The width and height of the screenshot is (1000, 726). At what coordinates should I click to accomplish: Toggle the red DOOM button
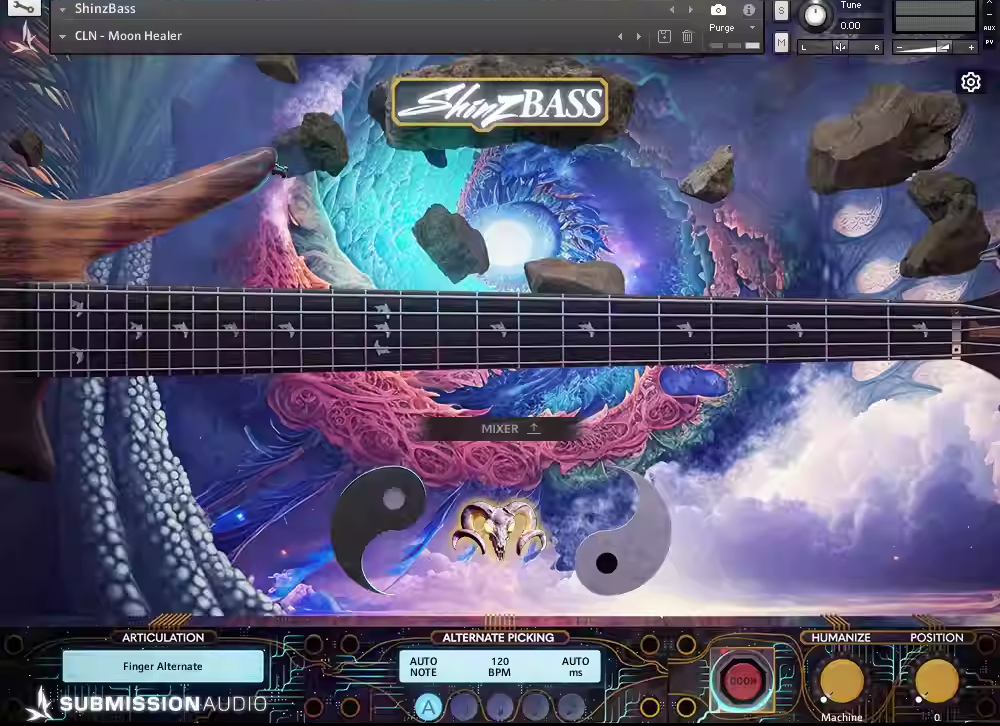coord(743,681)
